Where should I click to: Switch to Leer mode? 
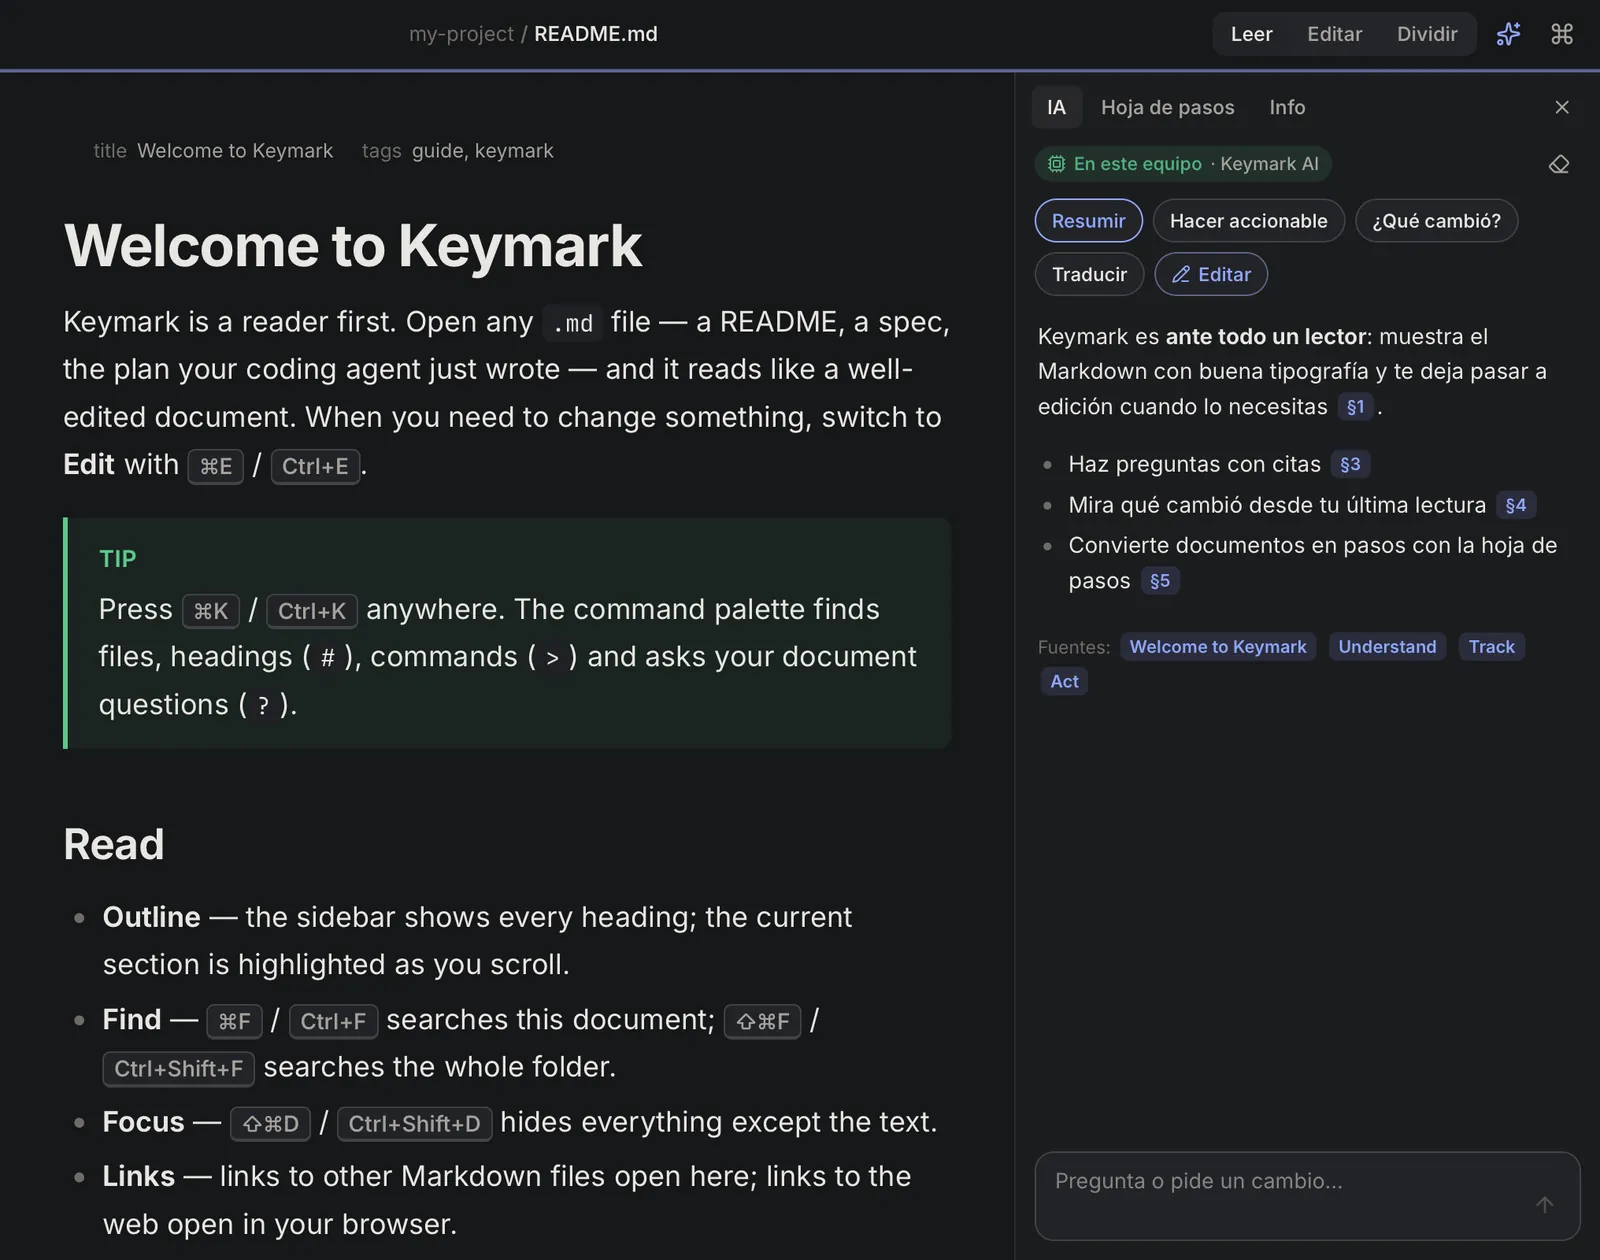coord(1251,34)
